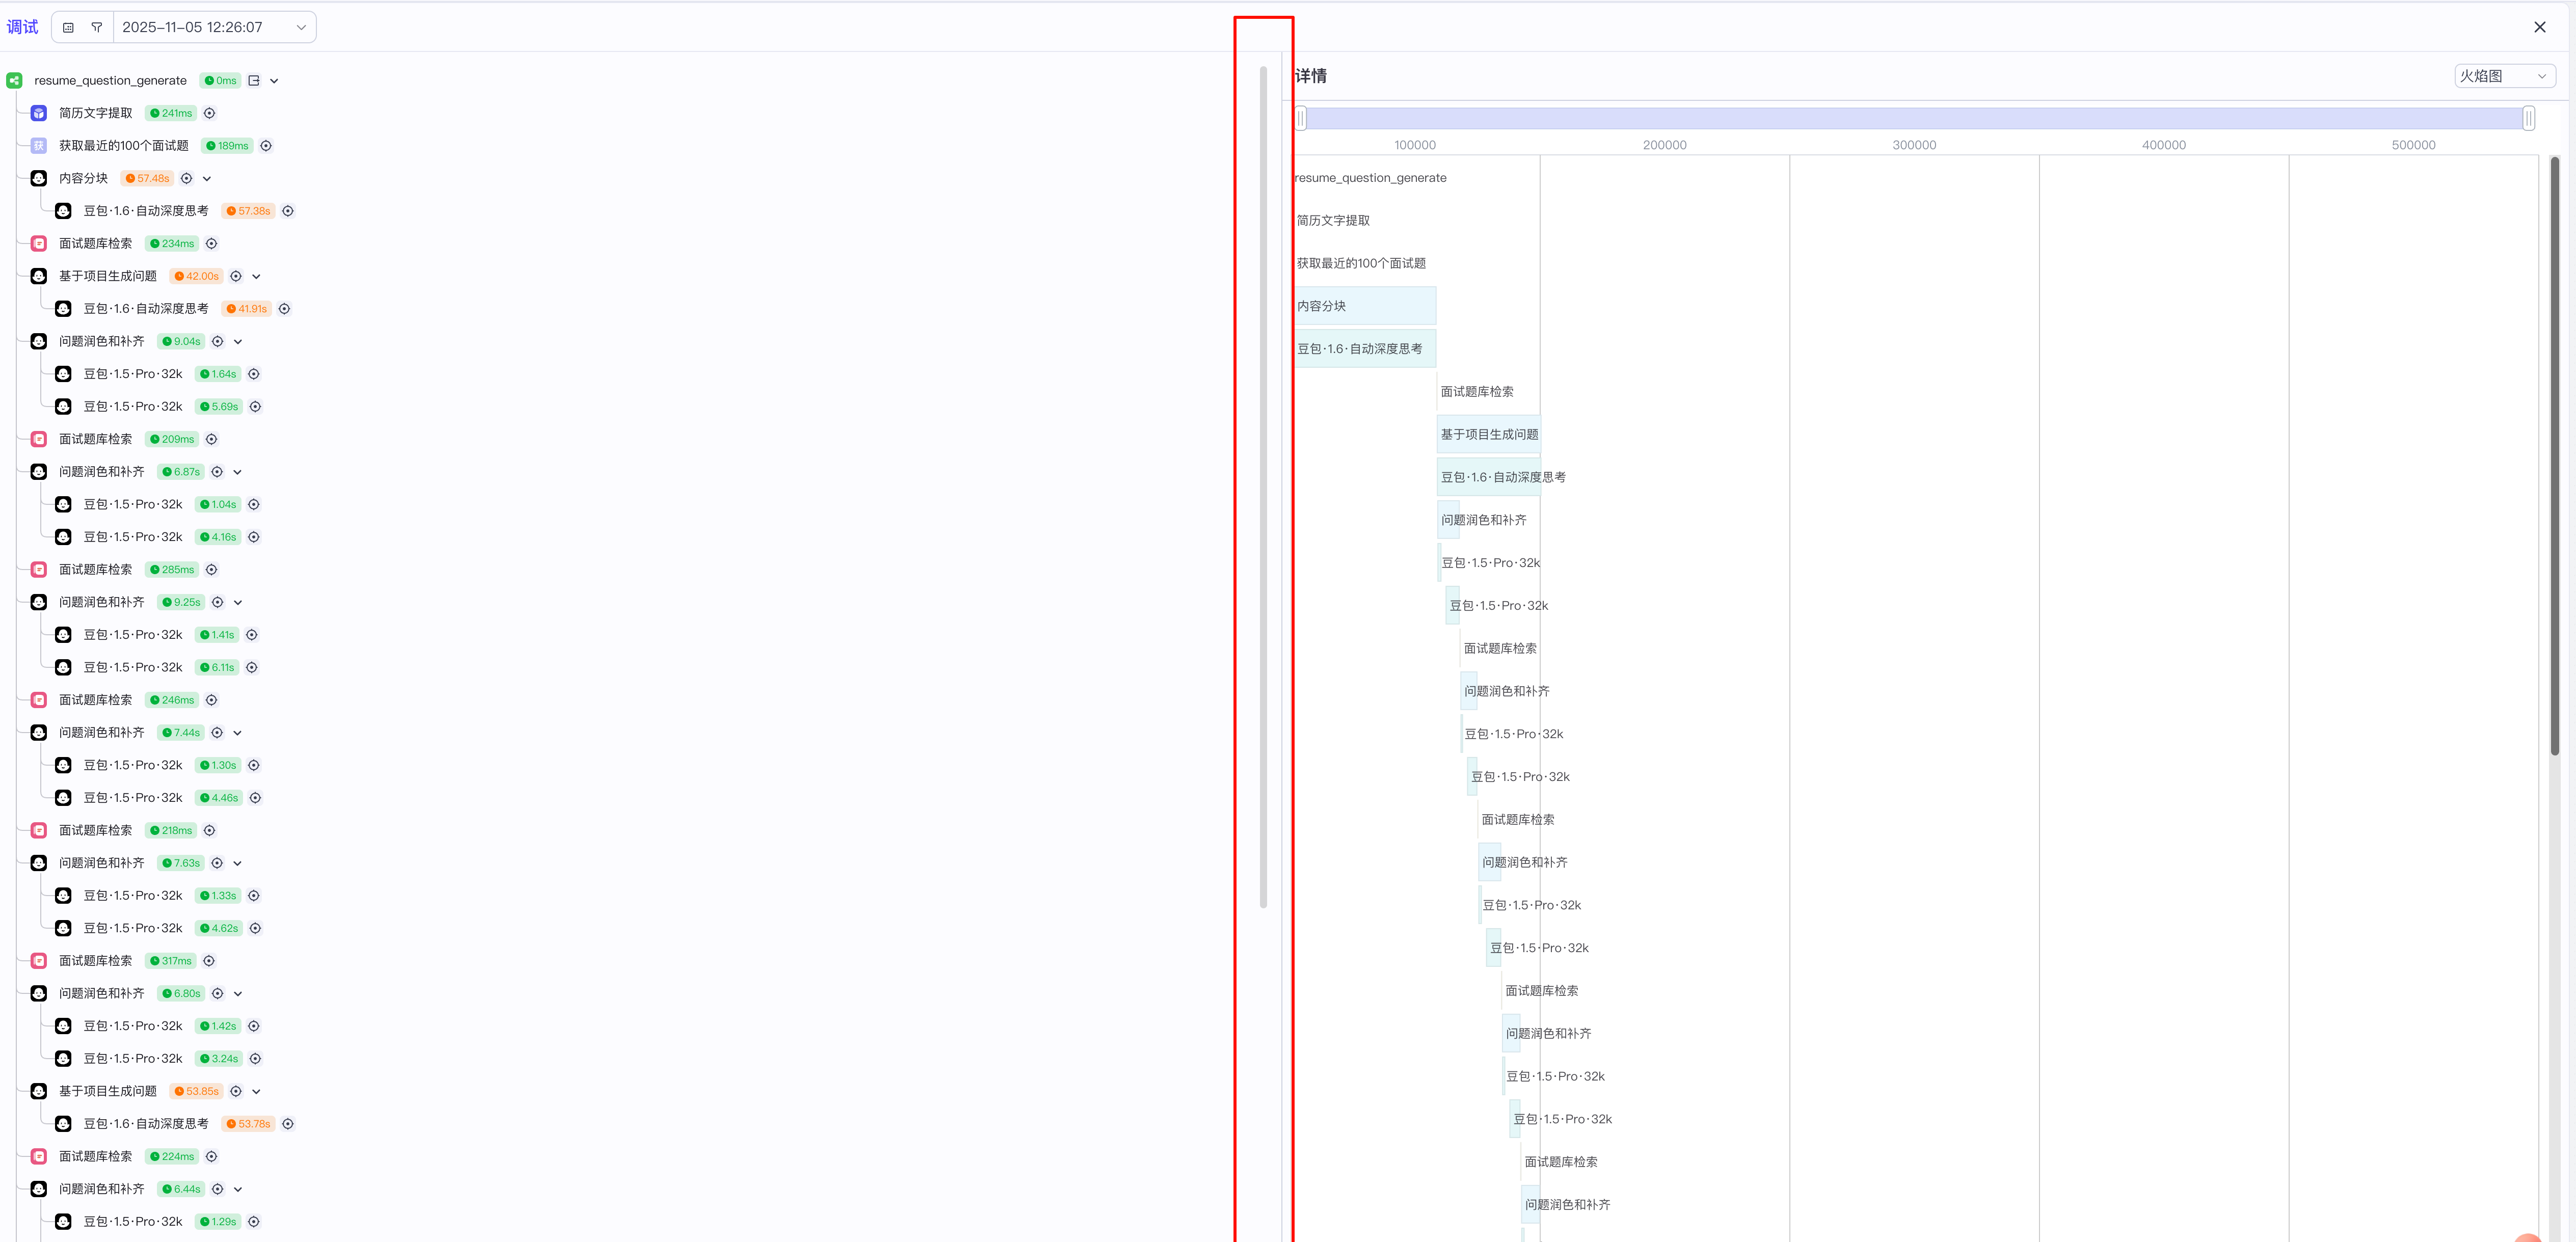
Task: Click the filter funnel icon
Action: click(97, 27)
